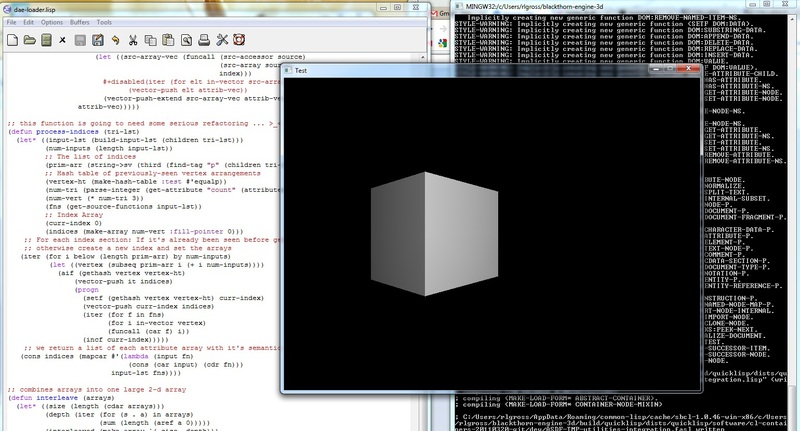
Task: Maximize the dae-loader.lisp editor window
Action: tap(397, 7)
